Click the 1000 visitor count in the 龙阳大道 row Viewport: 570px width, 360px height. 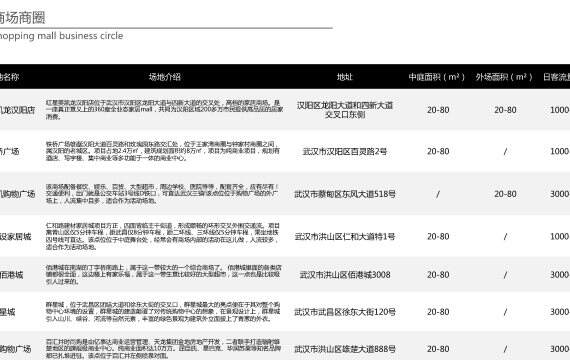560,110
